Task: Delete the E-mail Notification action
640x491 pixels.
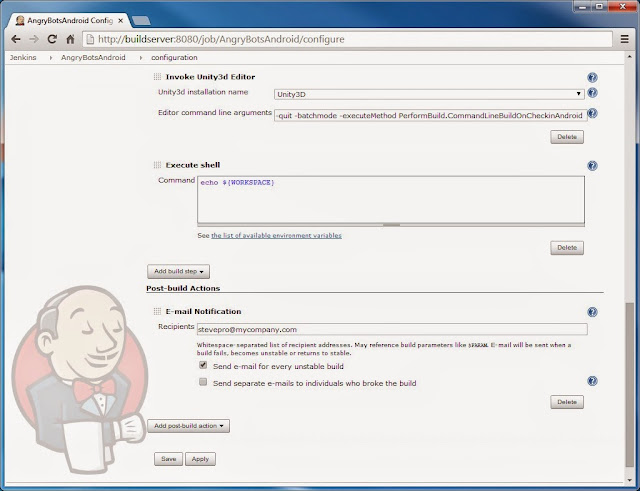Action: pos(567,402)
